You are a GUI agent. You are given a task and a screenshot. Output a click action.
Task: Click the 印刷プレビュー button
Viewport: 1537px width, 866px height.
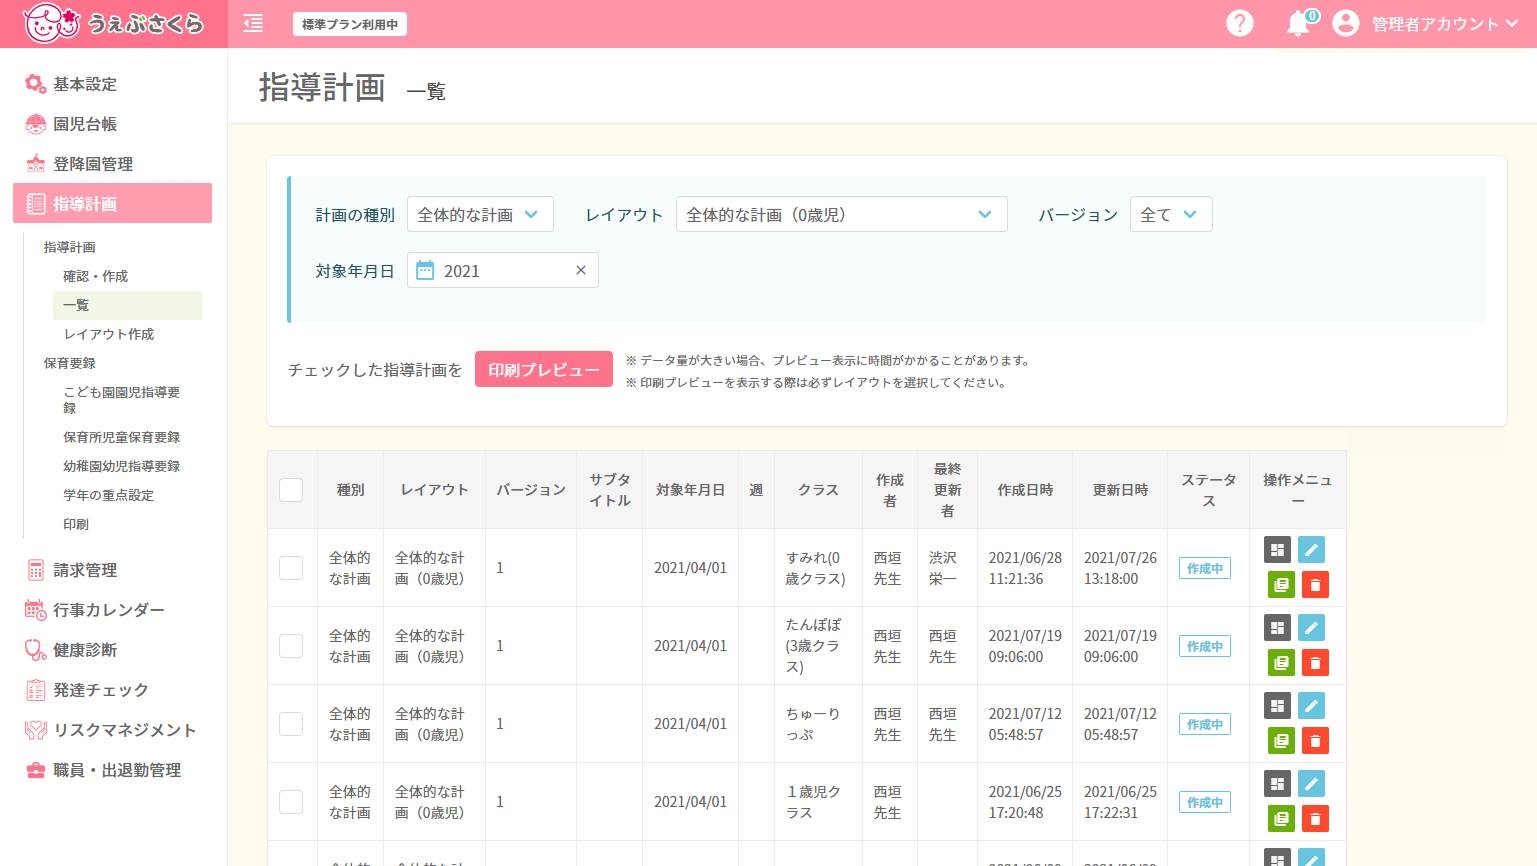(x=544, y=369)
